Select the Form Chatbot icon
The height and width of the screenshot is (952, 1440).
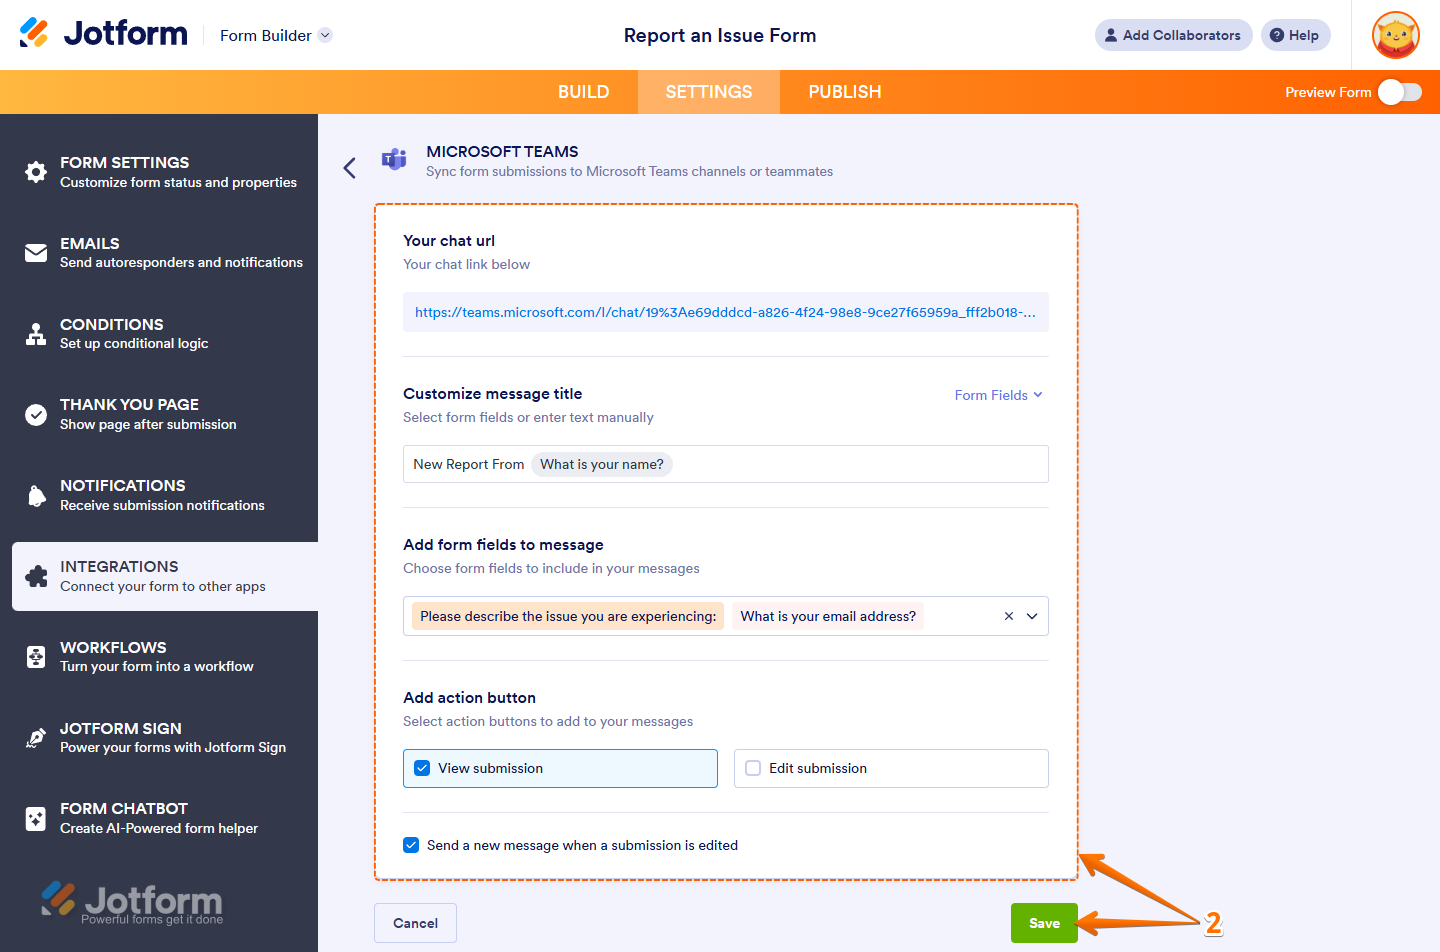click(35, 817)
